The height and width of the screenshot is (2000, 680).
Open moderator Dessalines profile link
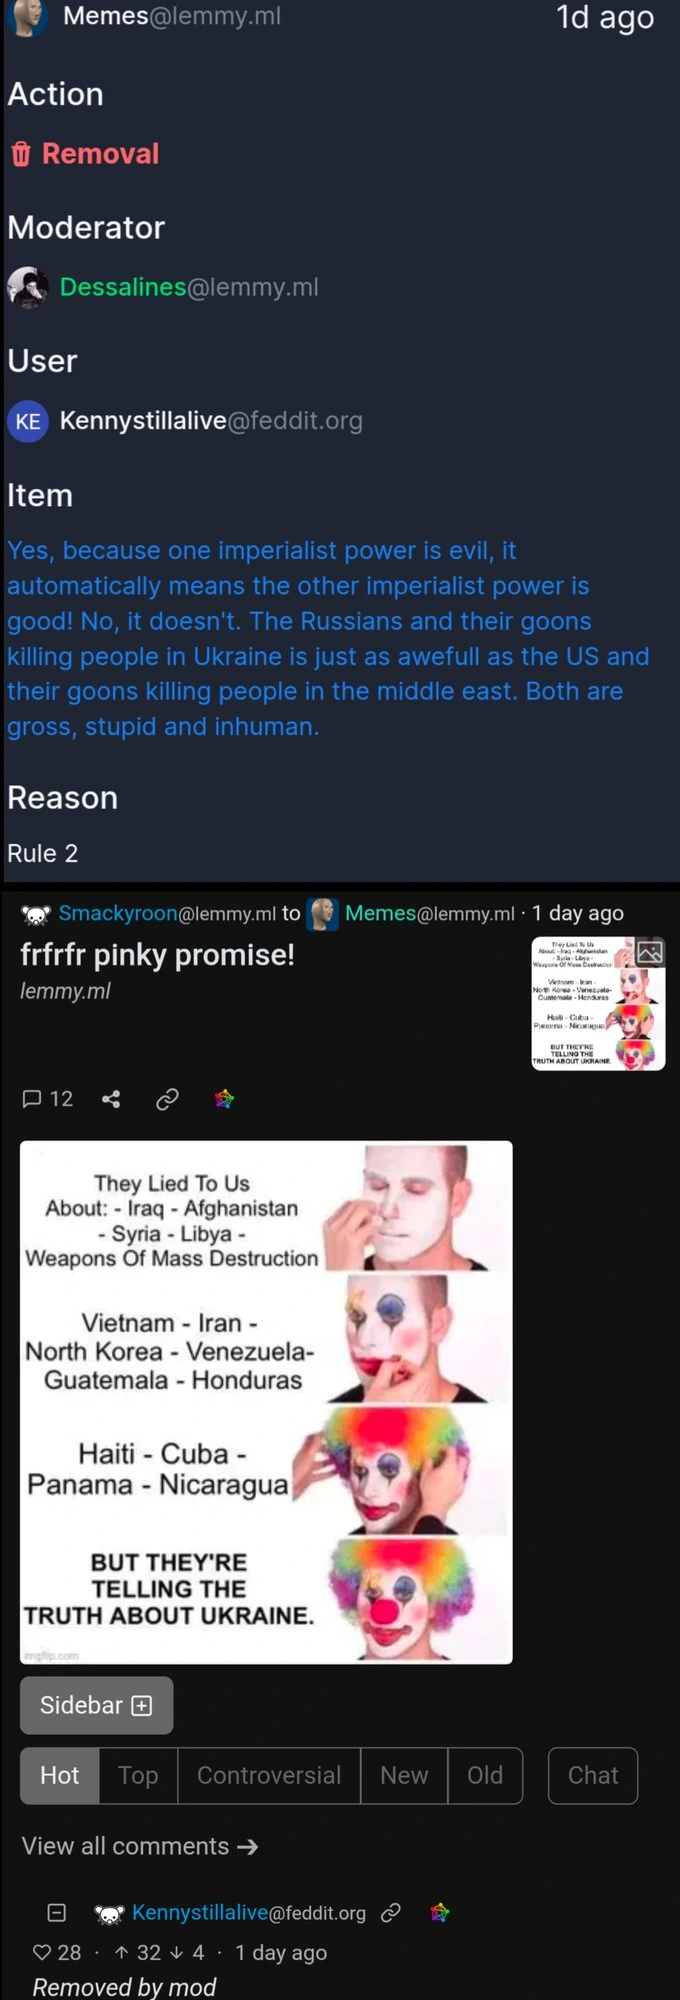pyautogui.click(x=189, y=287)
